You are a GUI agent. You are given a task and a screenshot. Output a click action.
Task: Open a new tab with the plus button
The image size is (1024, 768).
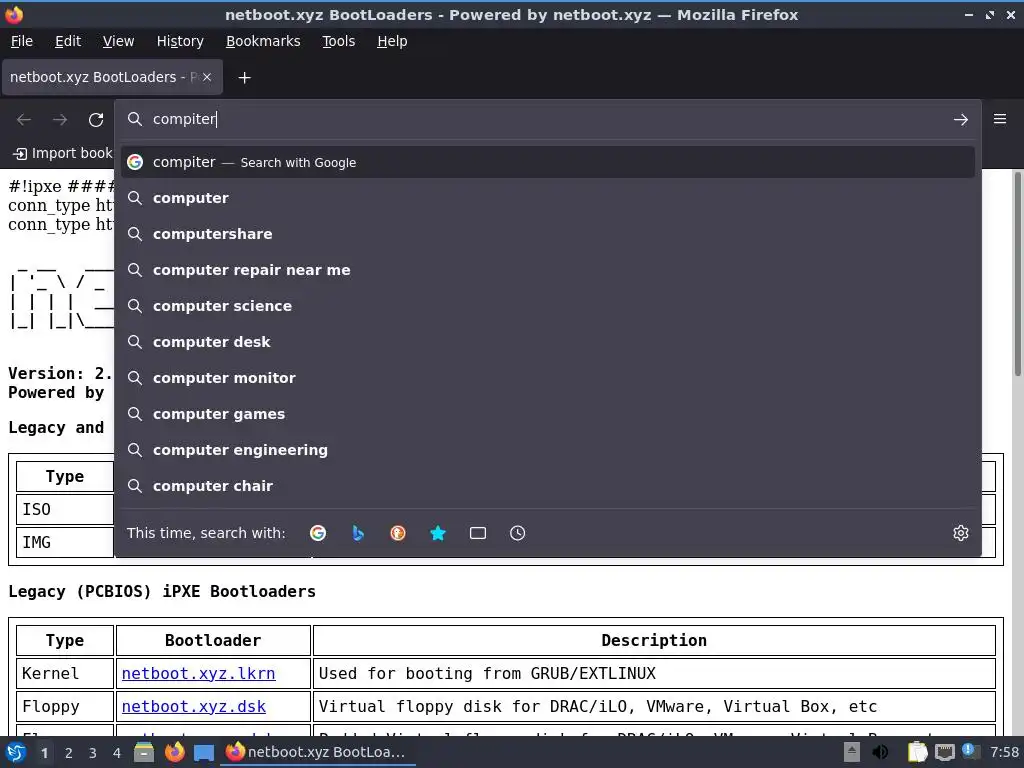(244, 78)
